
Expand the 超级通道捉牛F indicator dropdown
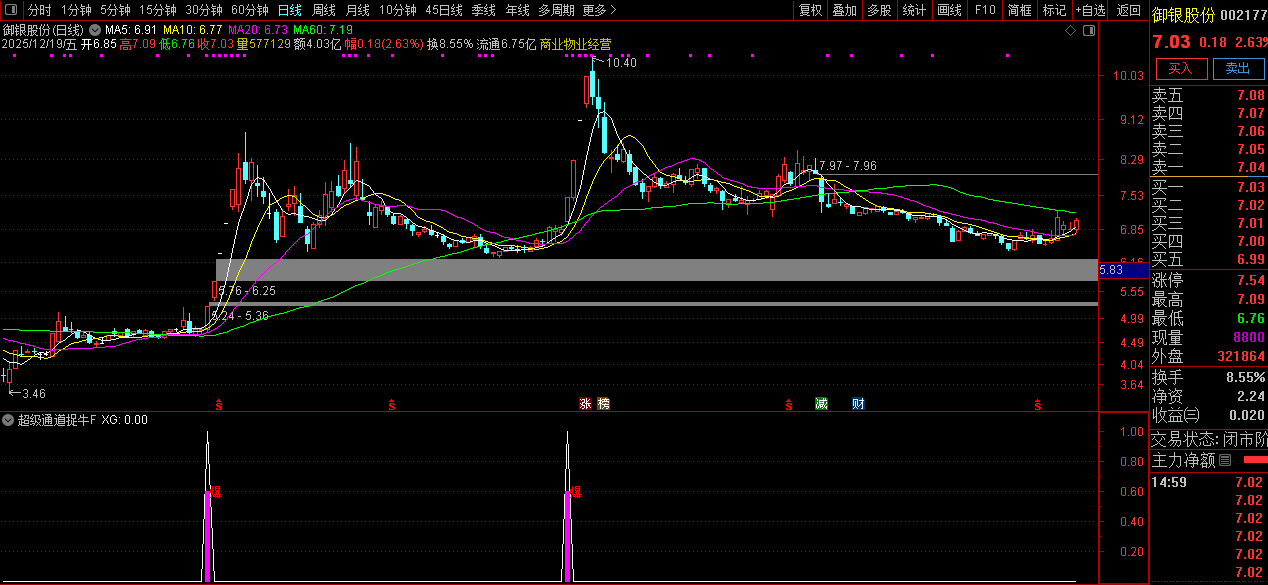pos(9,420)
